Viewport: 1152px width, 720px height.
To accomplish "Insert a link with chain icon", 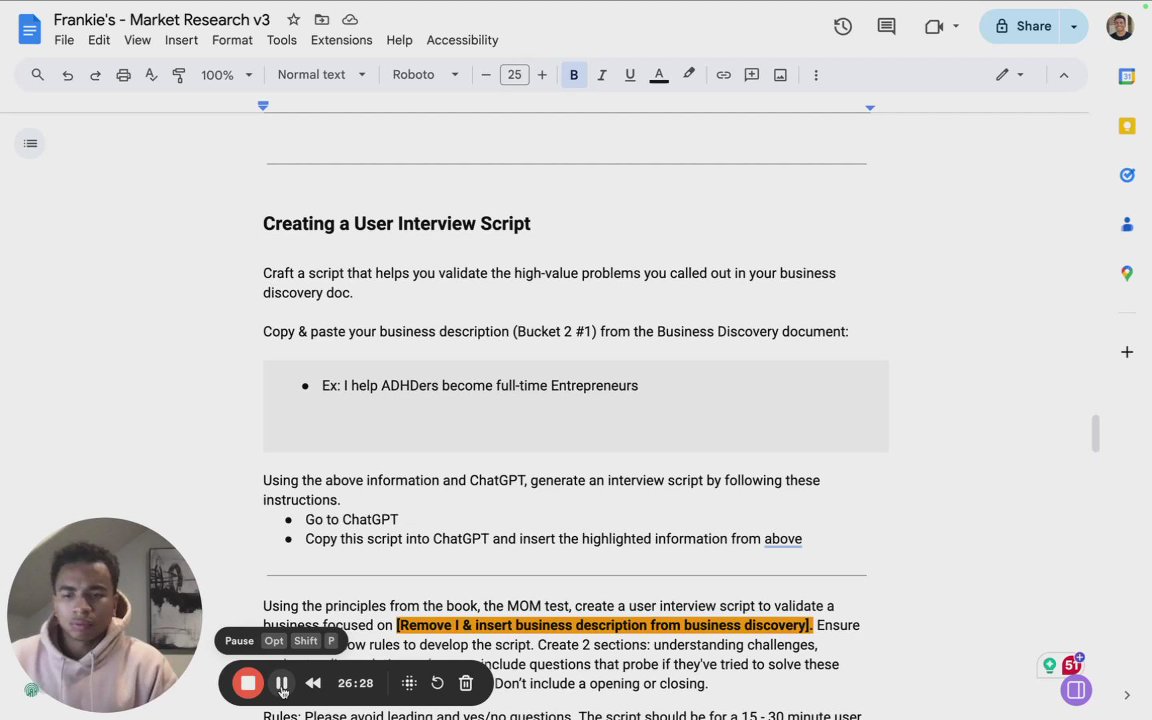I will (724, 75).
